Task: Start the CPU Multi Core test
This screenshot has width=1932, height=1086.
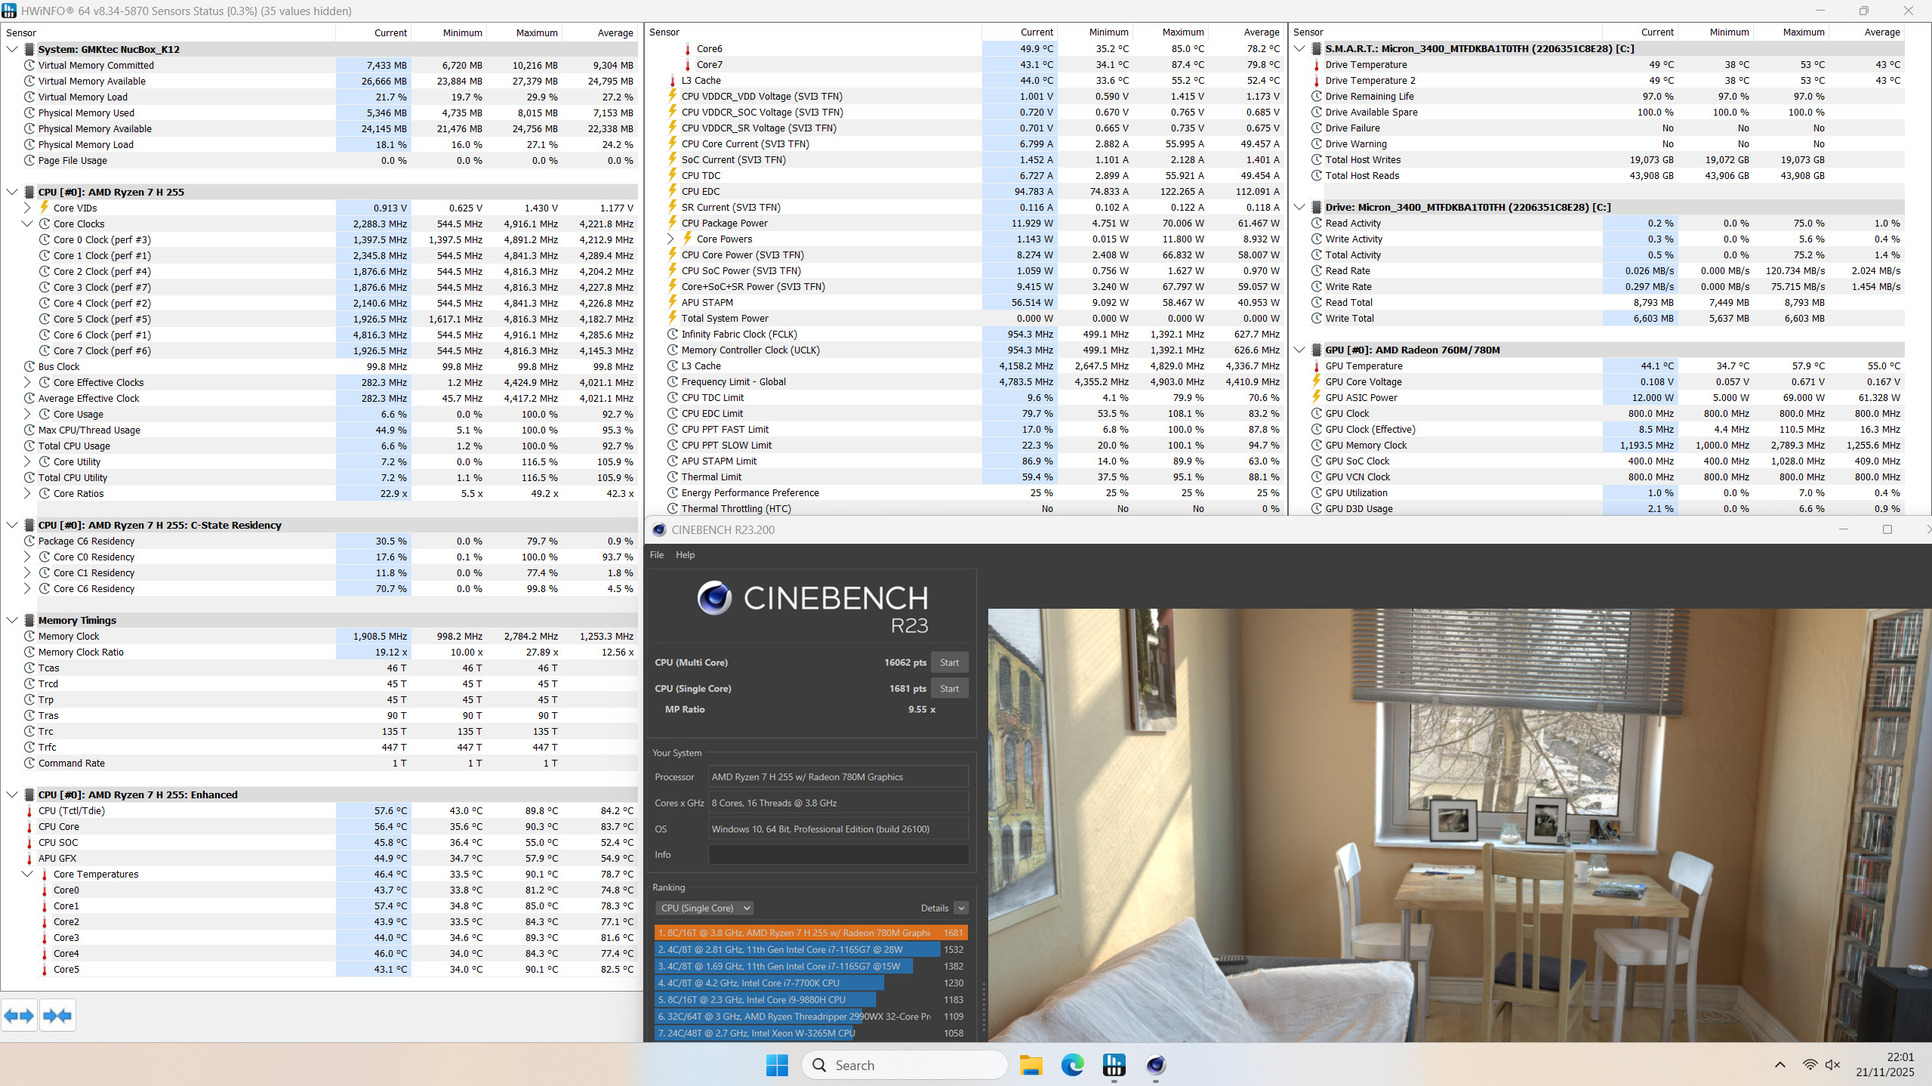Action: 949,662
